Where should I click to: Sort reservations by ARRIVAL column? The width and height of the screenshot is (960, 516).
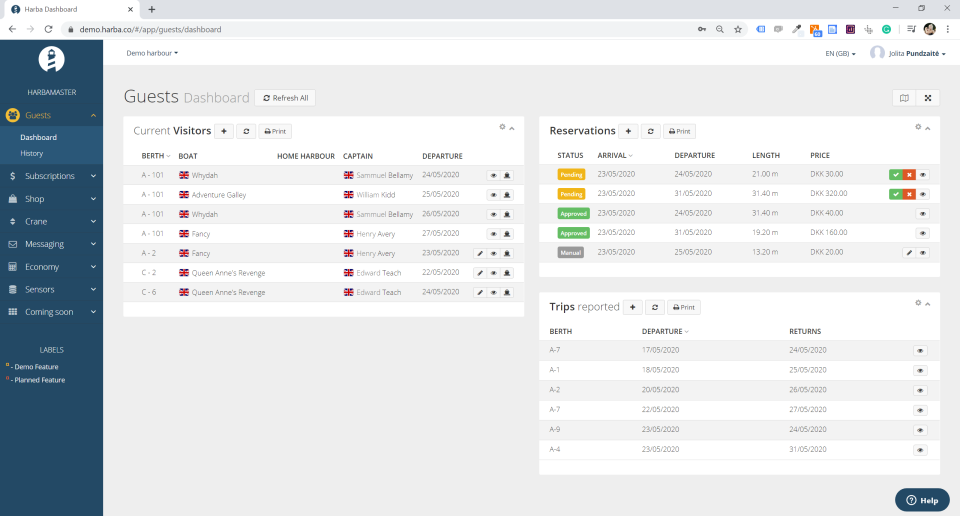[615, 155]
